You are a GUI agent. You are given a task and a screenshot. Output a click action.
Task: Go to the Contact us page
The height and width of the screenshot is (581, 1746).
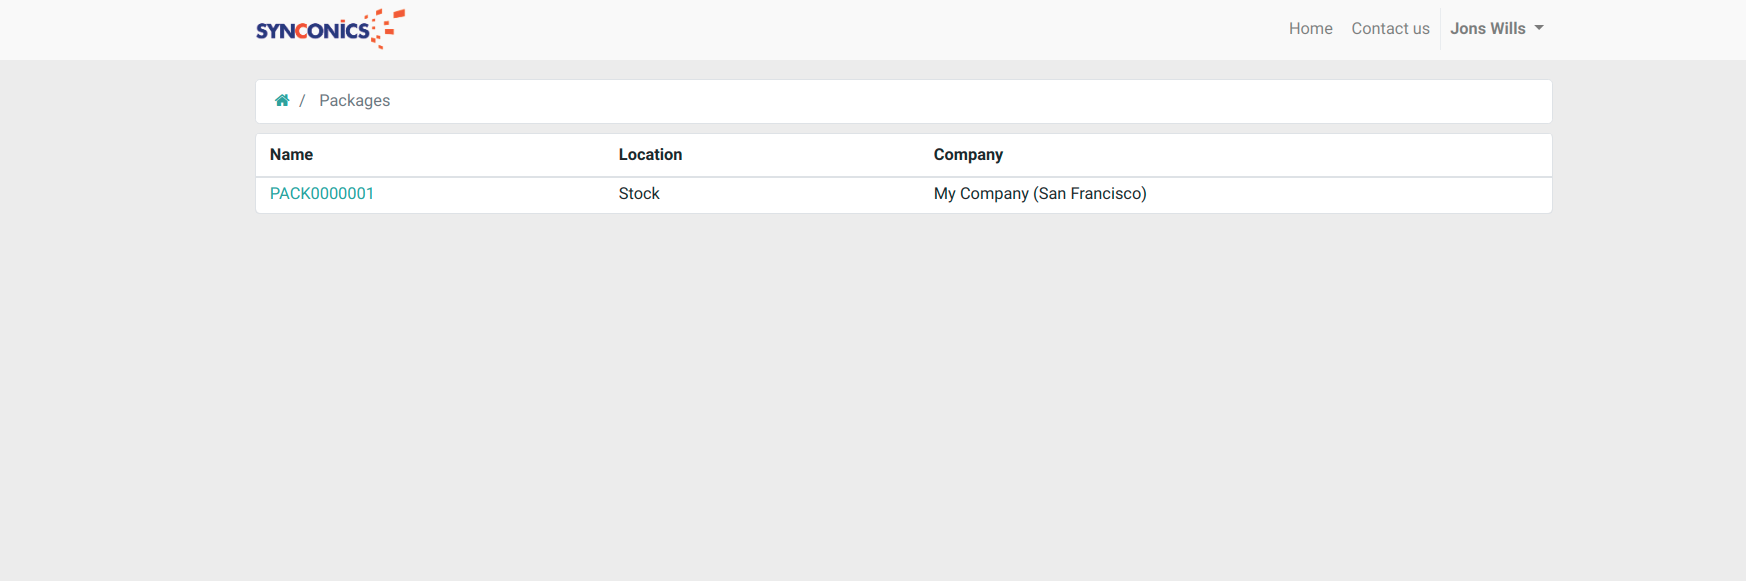tap(1390, 29)
